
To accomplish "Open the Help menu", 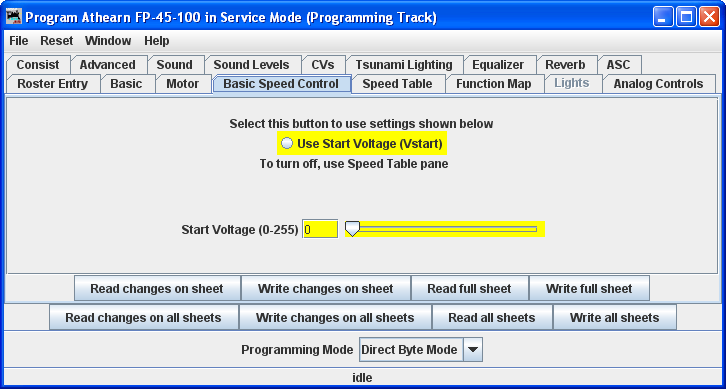I will [156, 41].
